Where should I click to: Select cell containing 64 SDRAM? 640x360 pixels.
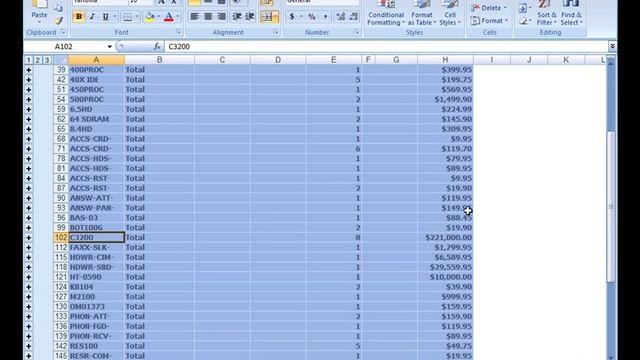pos(96,119)
